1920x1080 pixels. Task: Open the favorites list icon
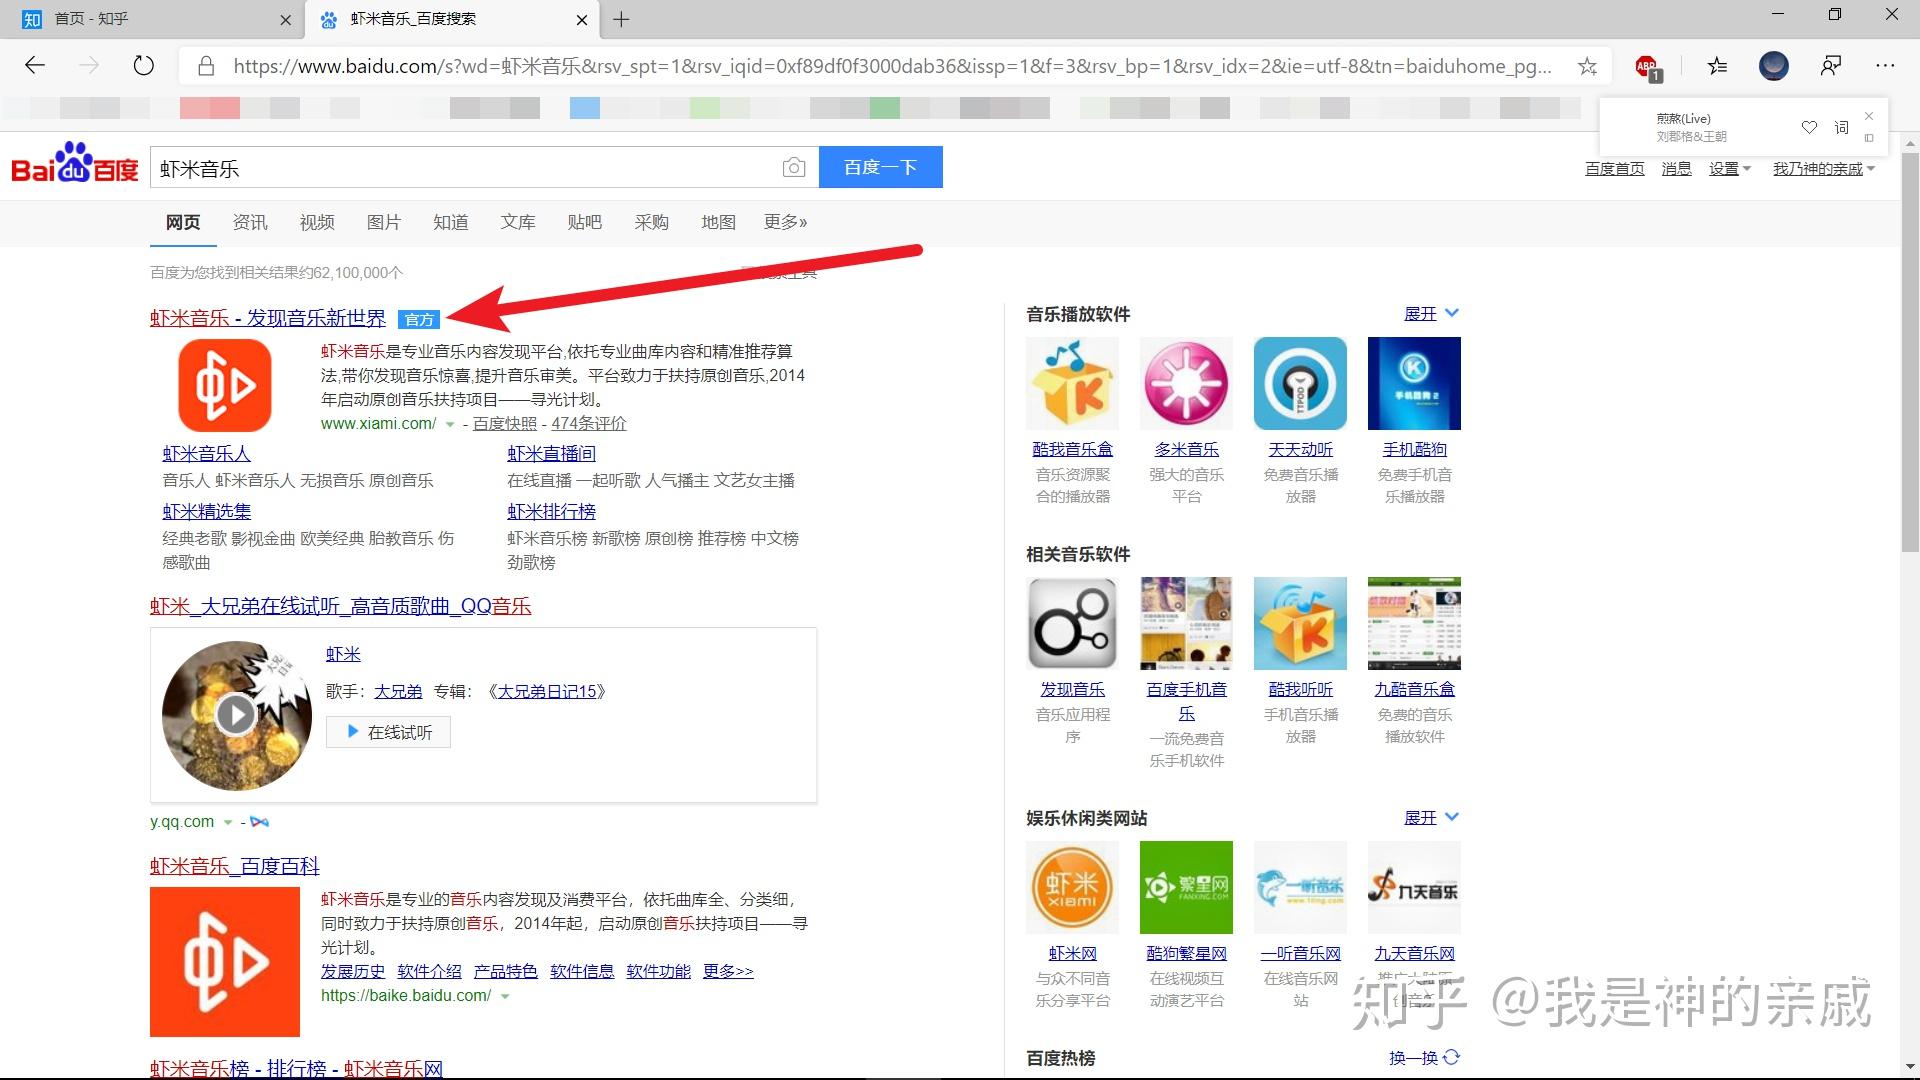pos(1717,66)
